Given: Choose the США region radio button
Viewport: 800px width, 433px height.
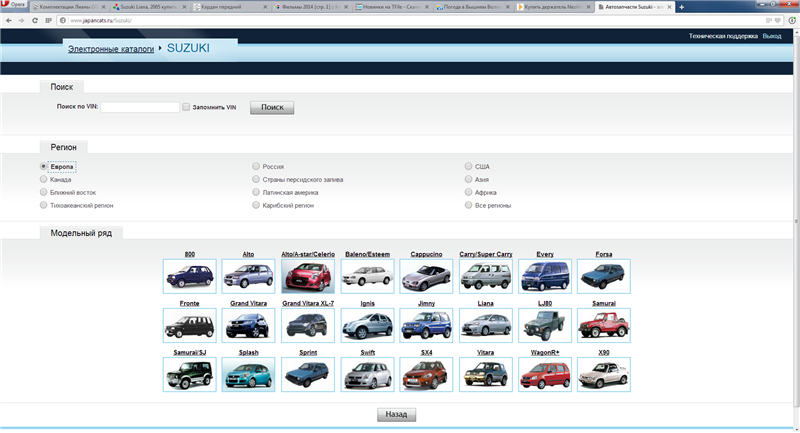Looking at the screenshot, I should 468,166.
